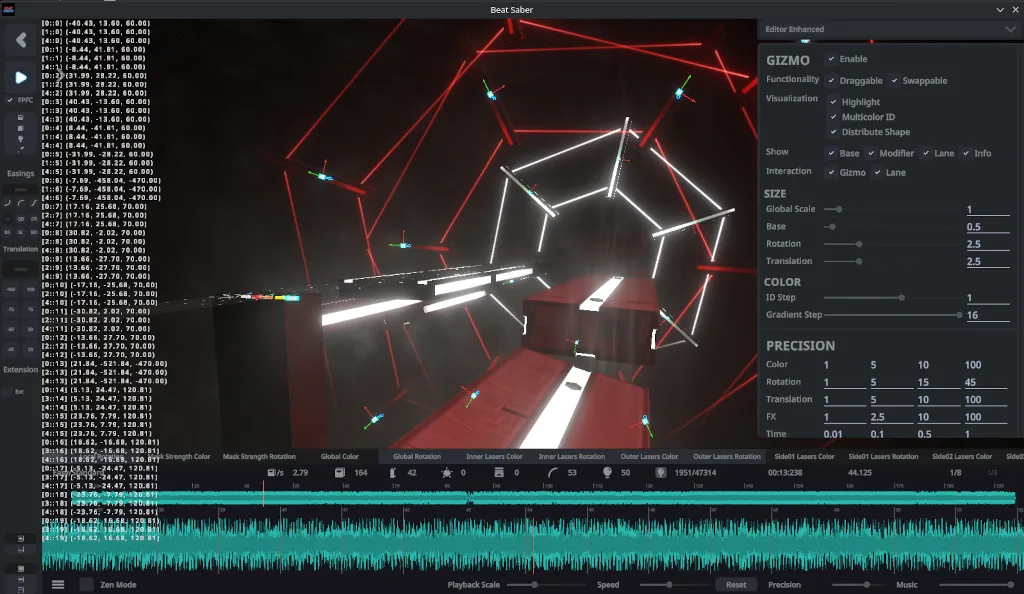Collapse the Editor Enhanced panel chevron
The image size is (1024, 594).
tap(1010, 29)
